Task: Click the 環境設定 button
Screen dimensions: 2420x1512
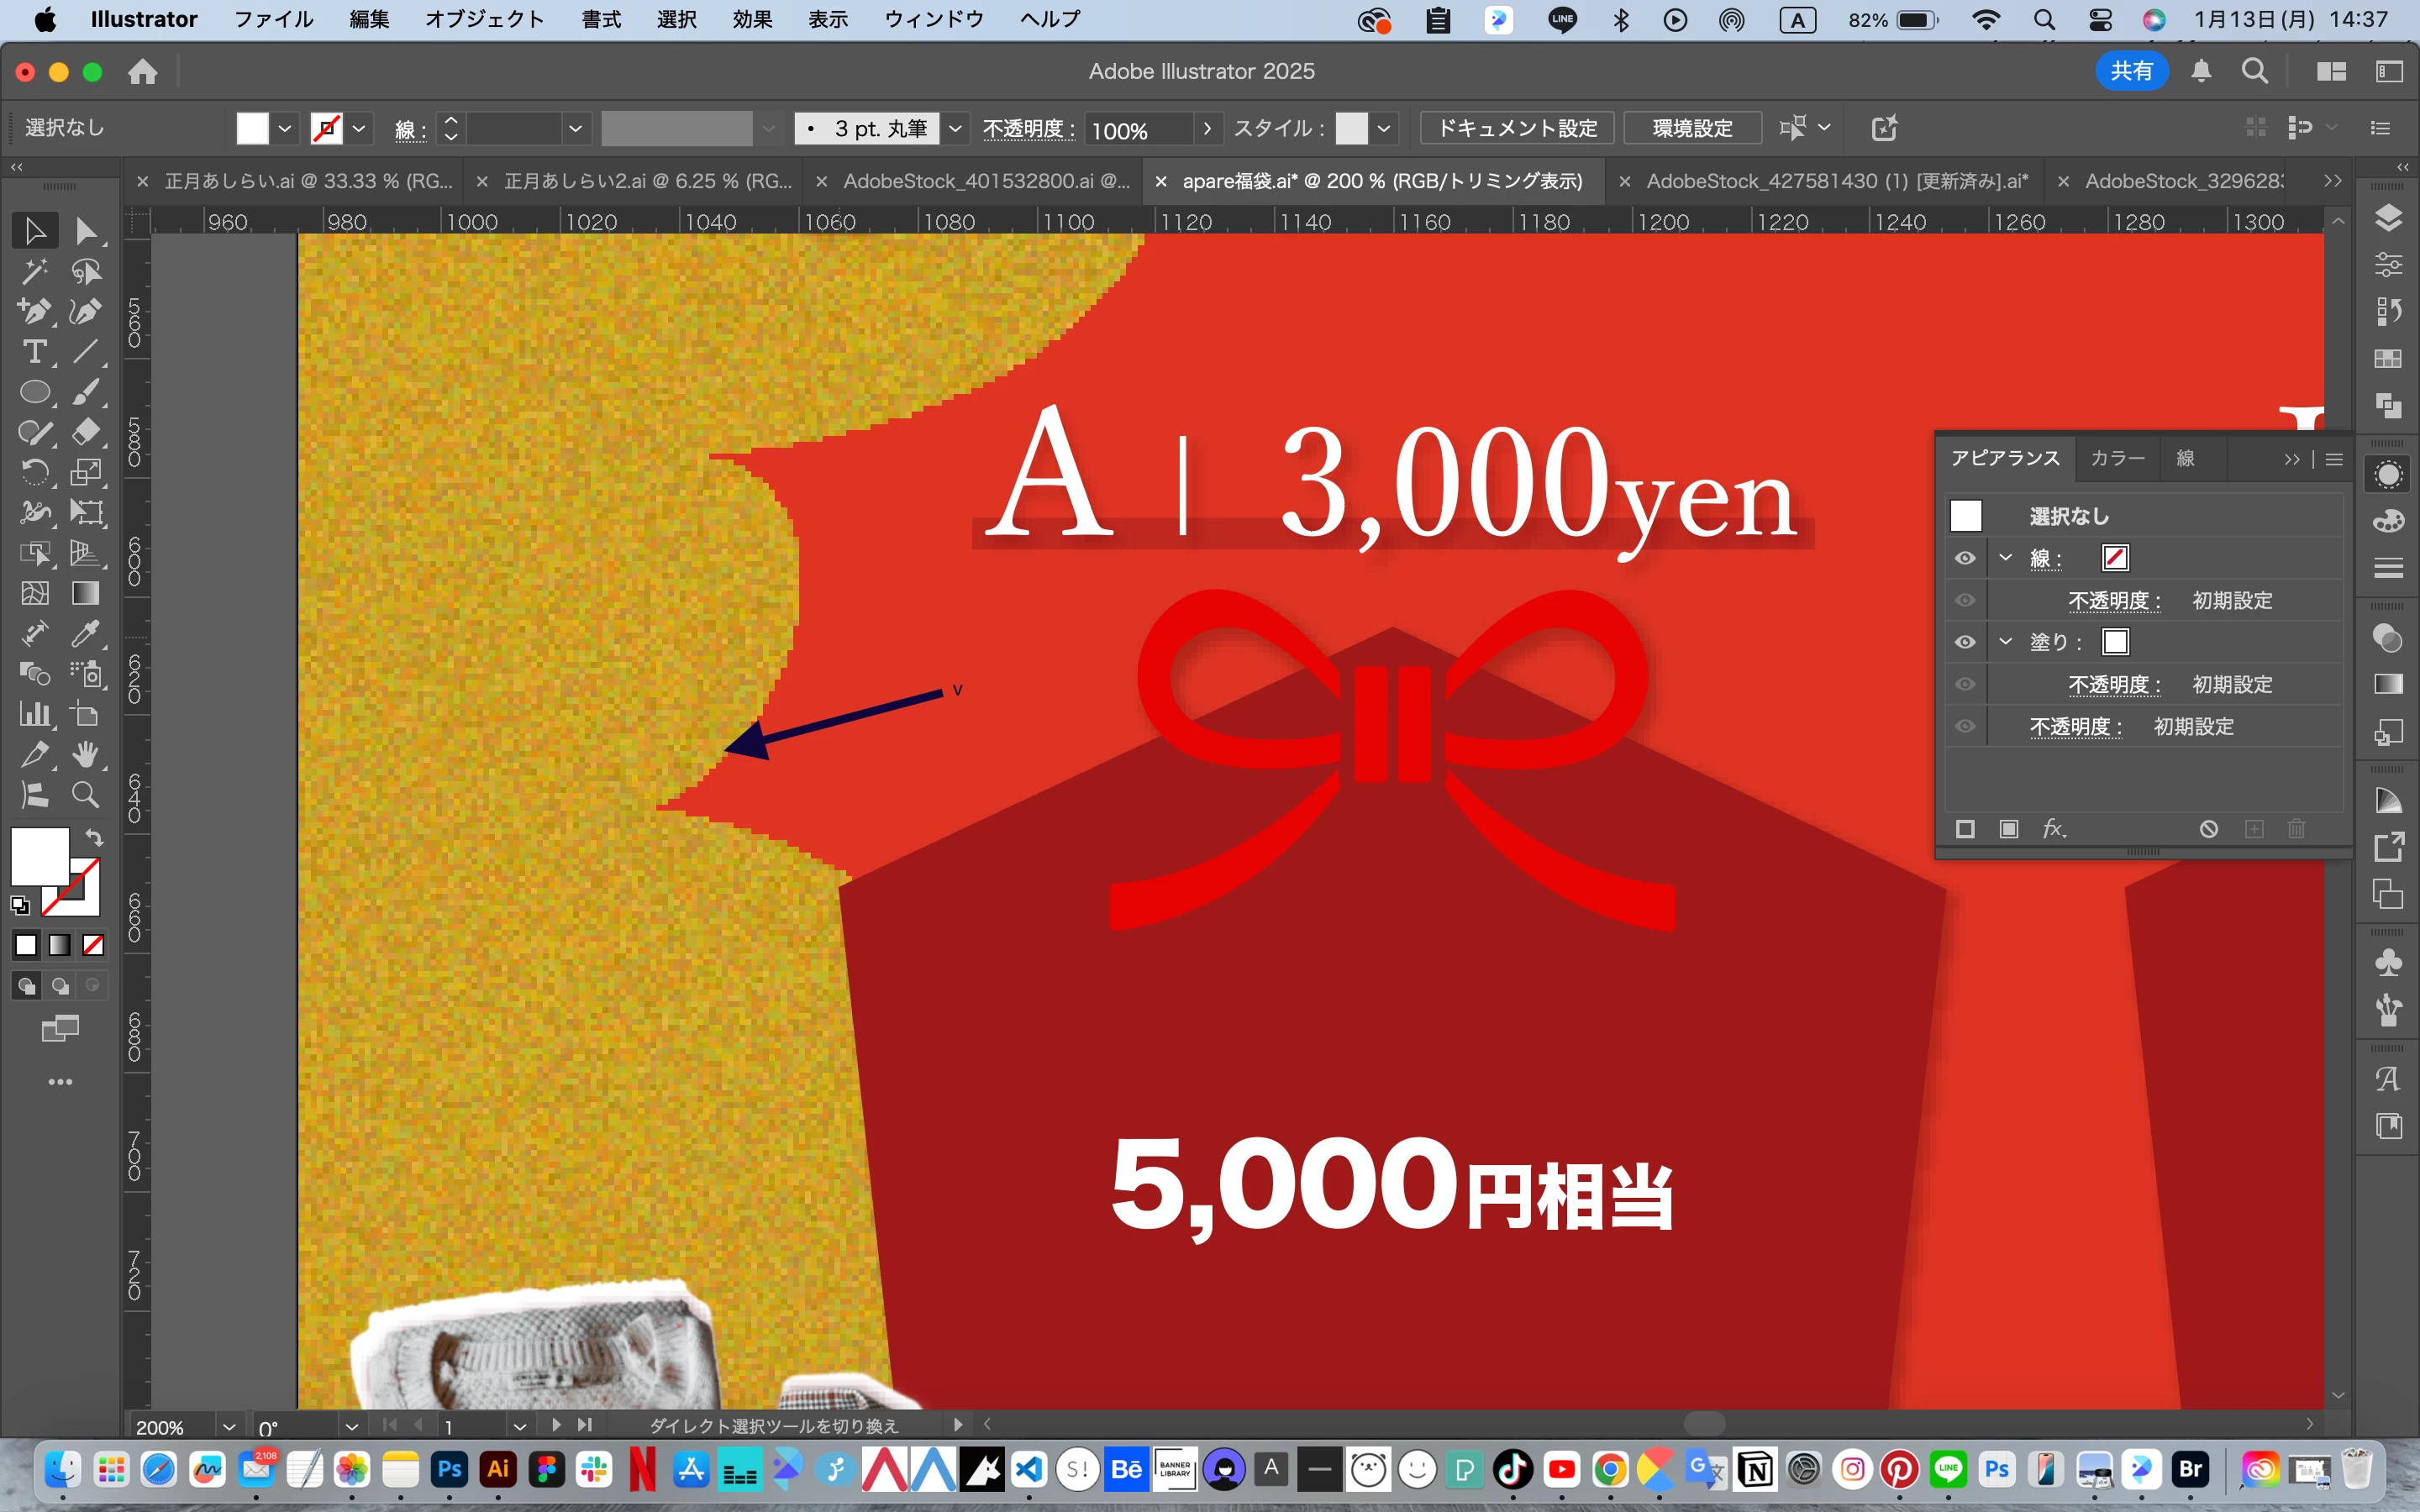Action: point(1692,128)
